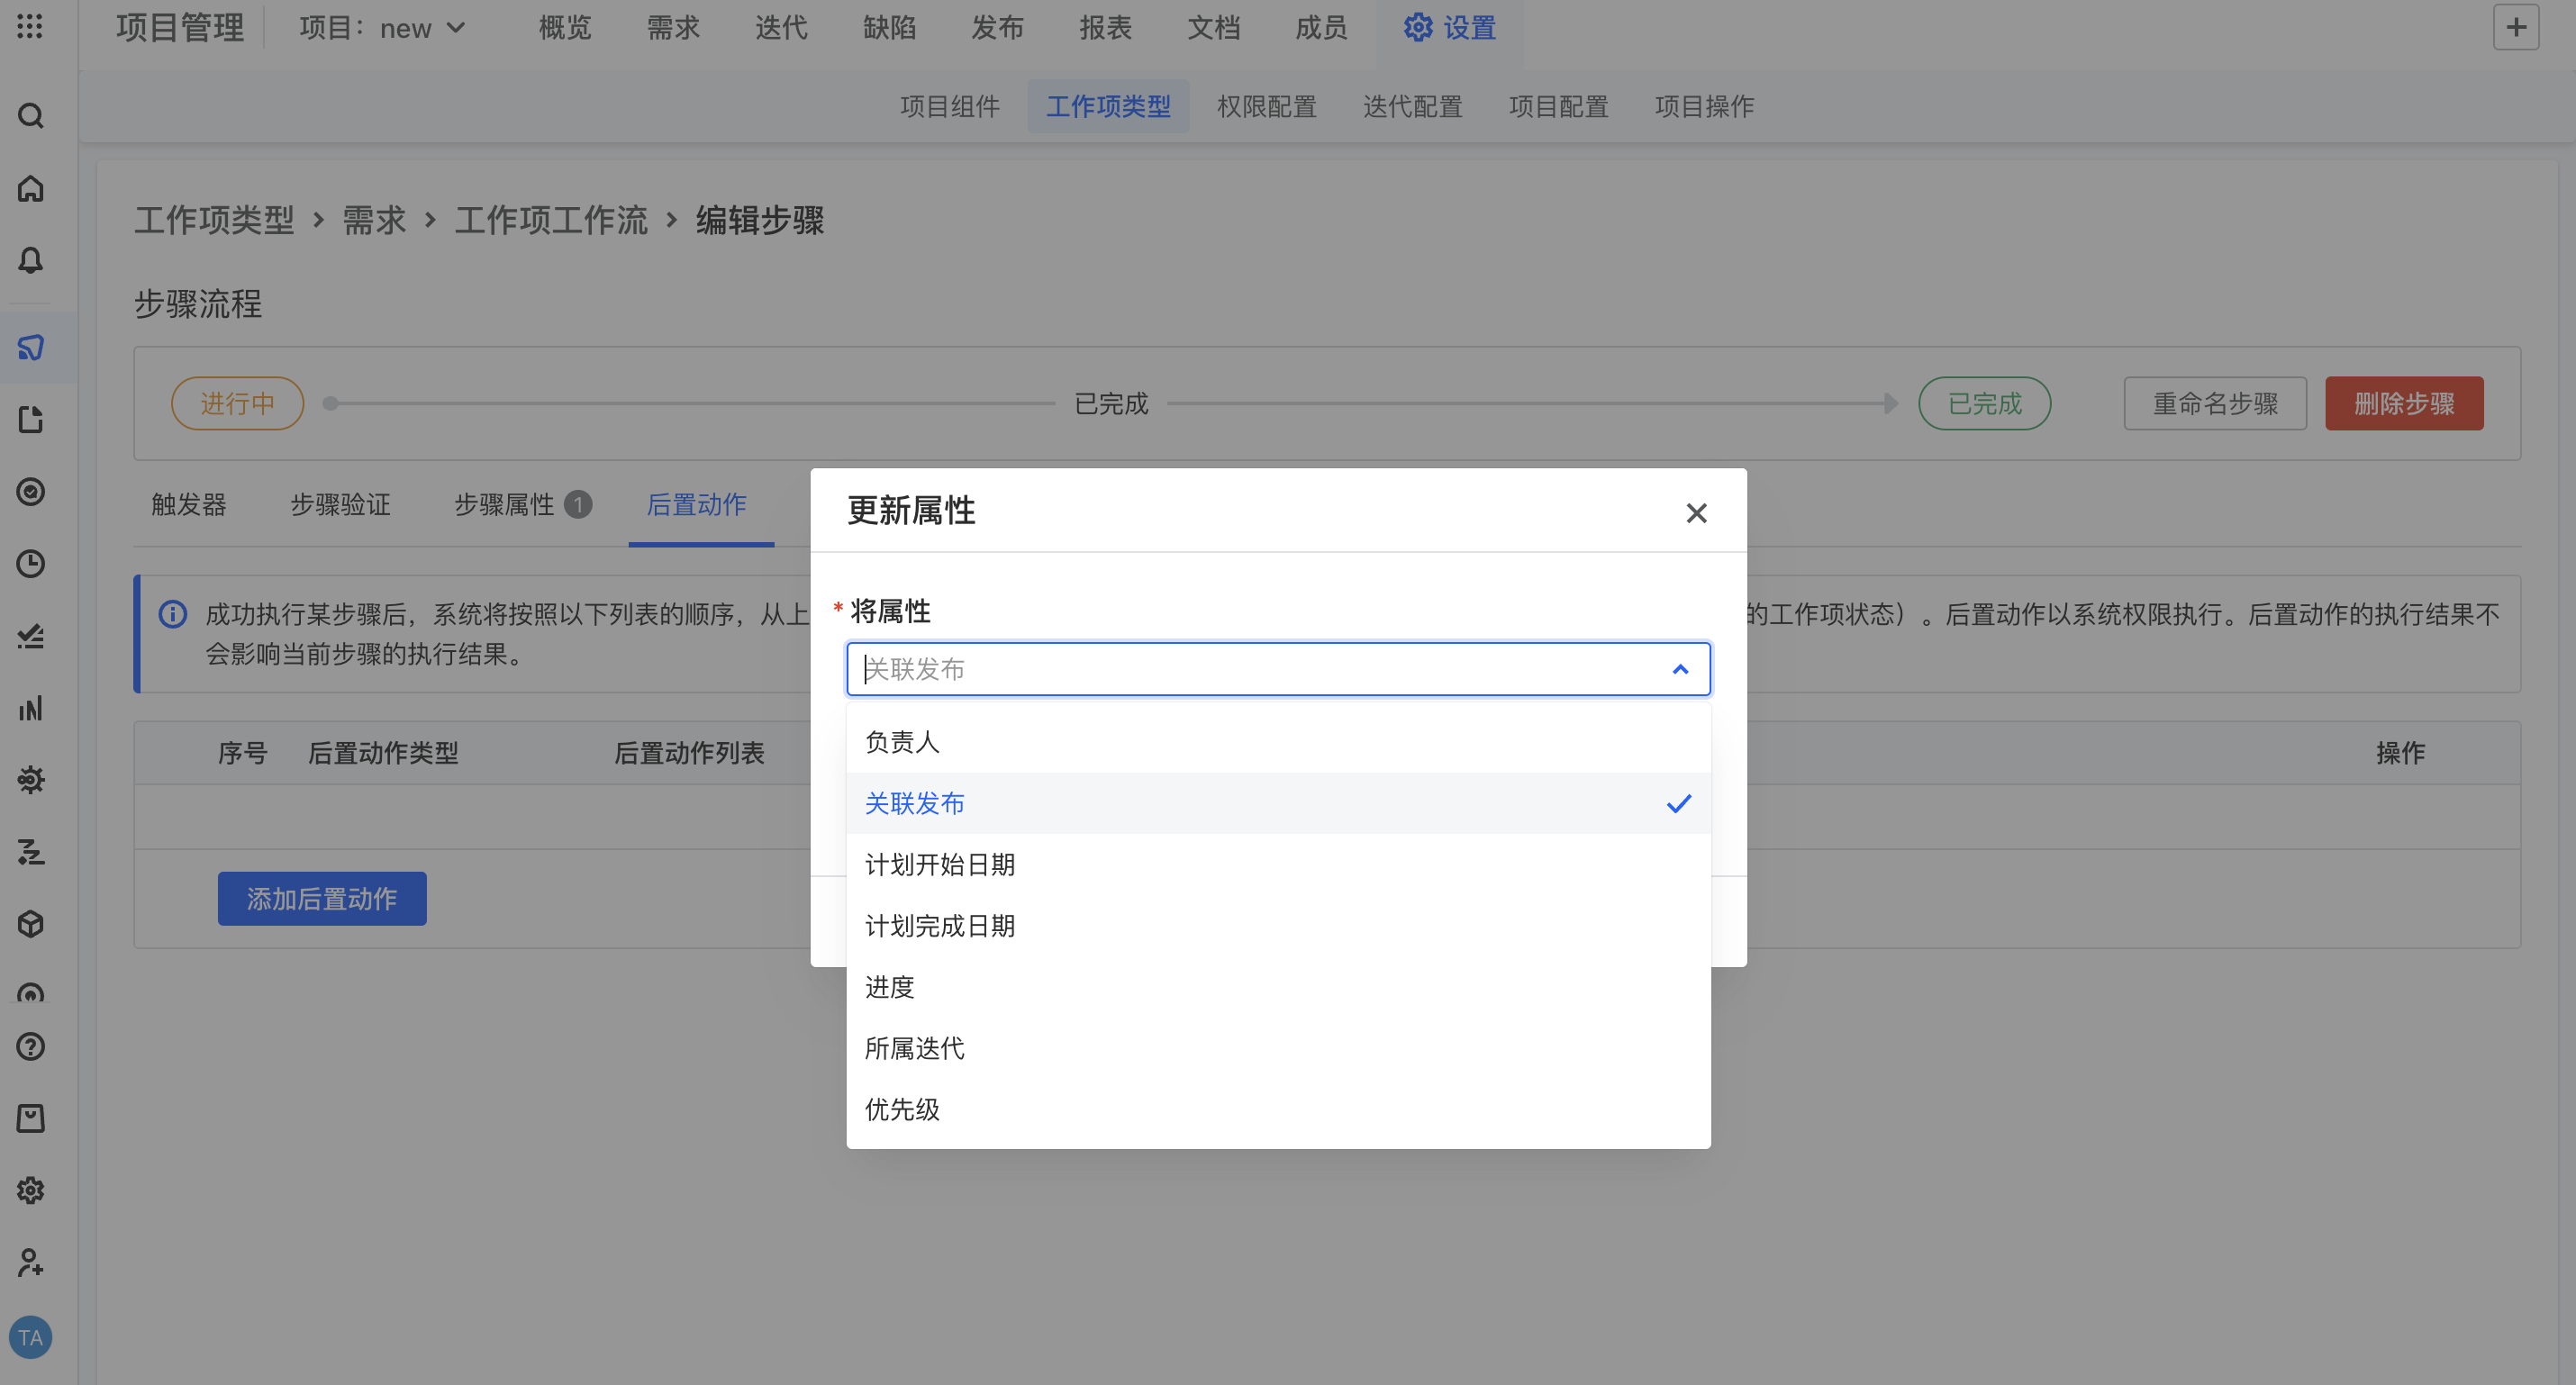This screenshot has height=1385, width=2576.
Task: Click the plus button at top right
Action: click(x=2515, y=27)
